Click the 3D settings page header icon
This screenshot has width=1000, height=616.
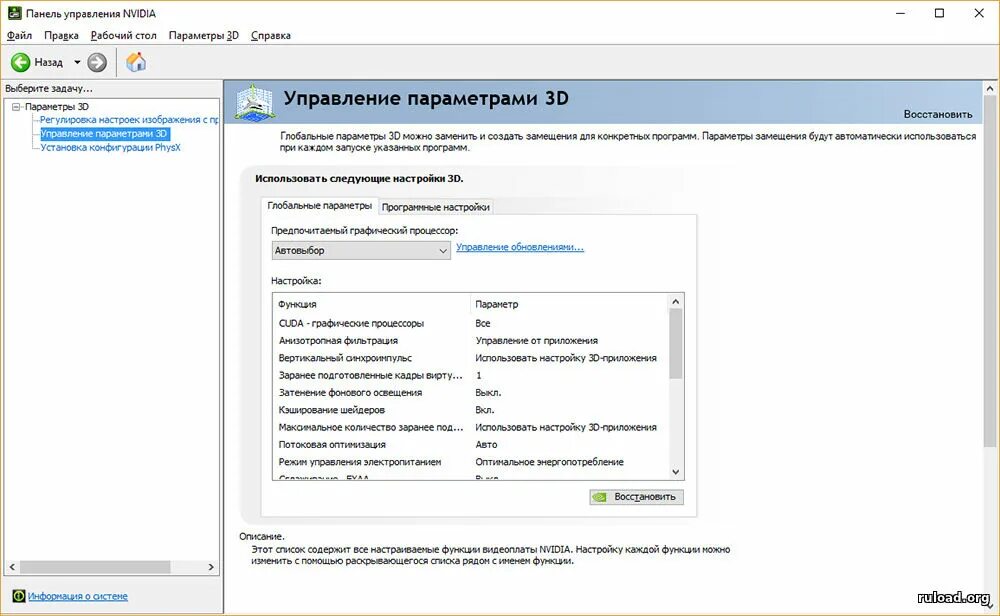click(x=254, y=102)
